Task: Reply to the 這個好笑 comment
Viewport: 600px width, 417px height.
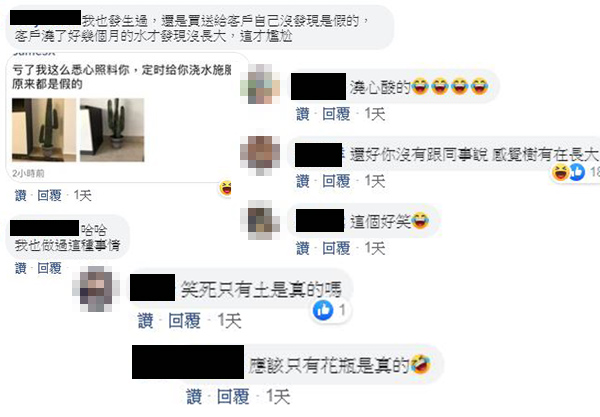Action: coord(336,248)
